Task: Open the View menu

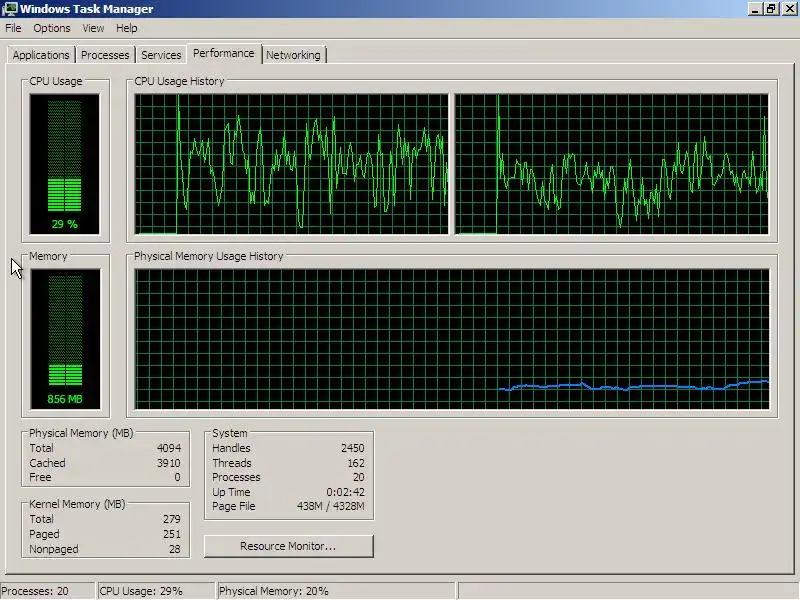Action: tap(93, 28)
